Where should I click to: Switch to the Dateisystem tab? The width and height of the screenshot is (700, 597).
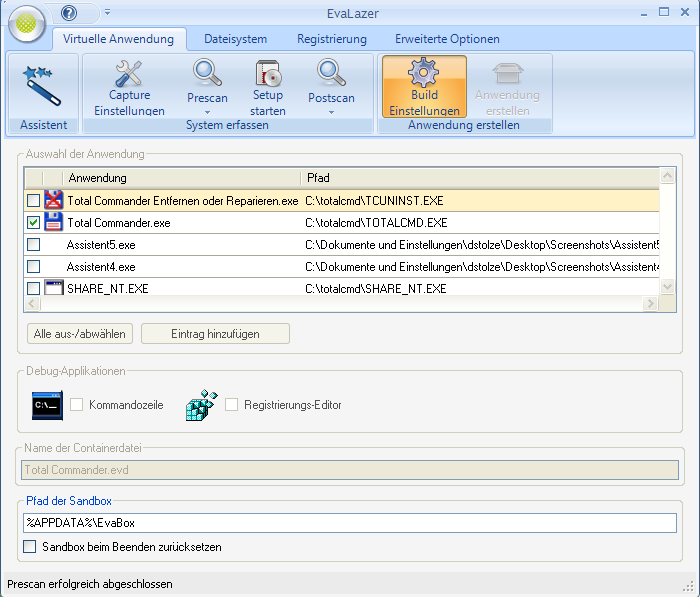point(235,39)
